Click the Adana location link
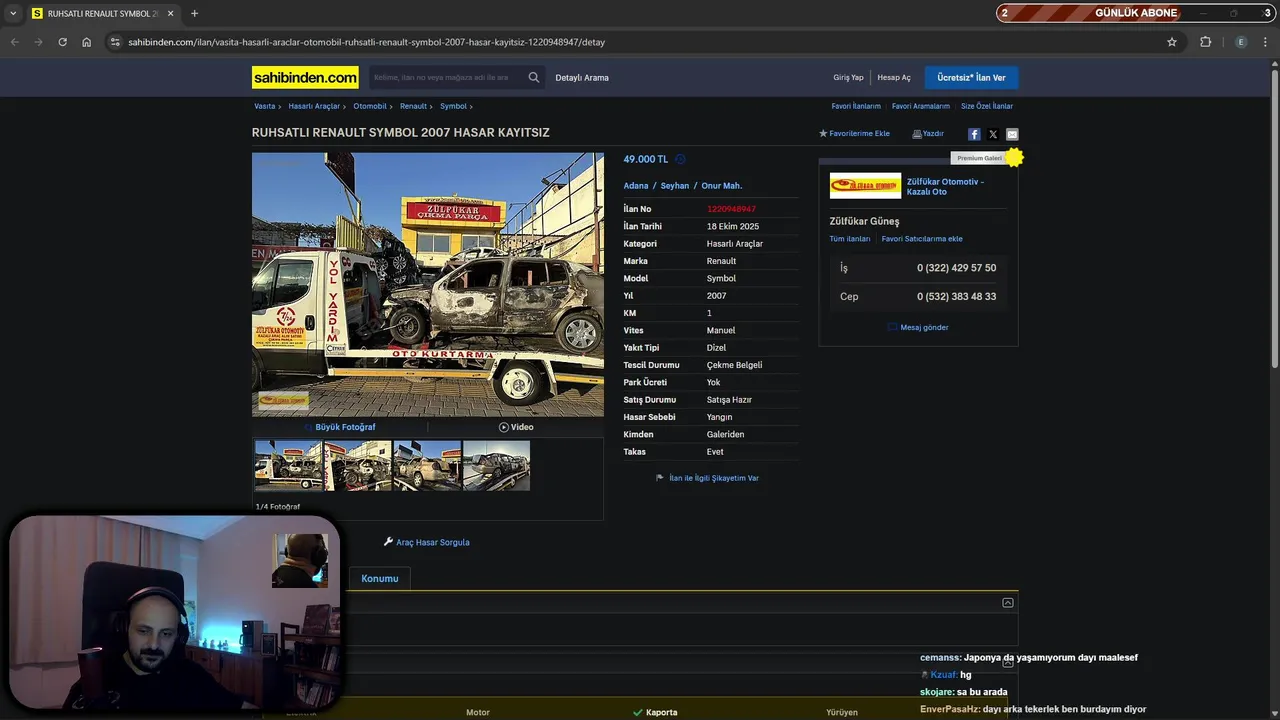 [x=636, y=186]
